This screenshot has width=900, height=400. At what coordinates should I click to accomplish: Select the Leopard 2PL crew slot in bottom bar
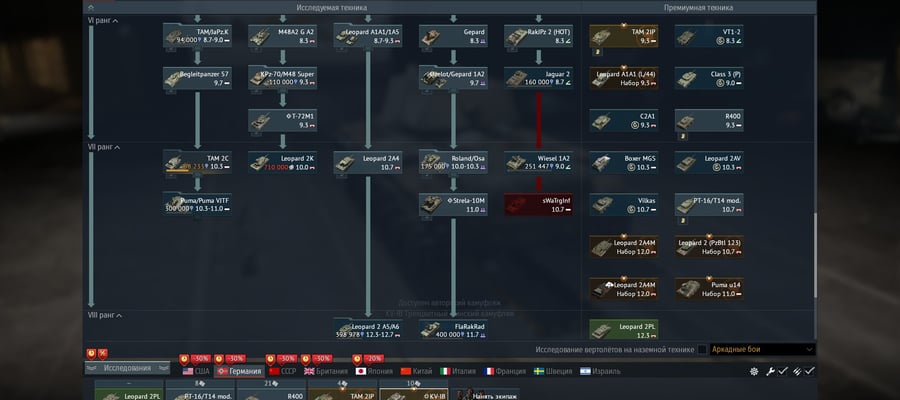(129, 393)
